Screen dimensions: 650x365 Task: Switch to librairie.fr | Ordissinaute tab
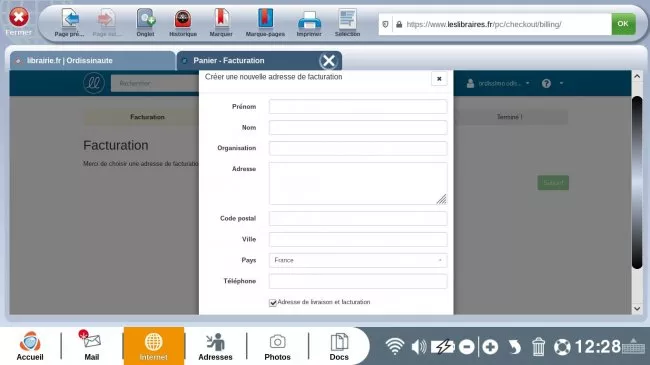click(92, 61)
